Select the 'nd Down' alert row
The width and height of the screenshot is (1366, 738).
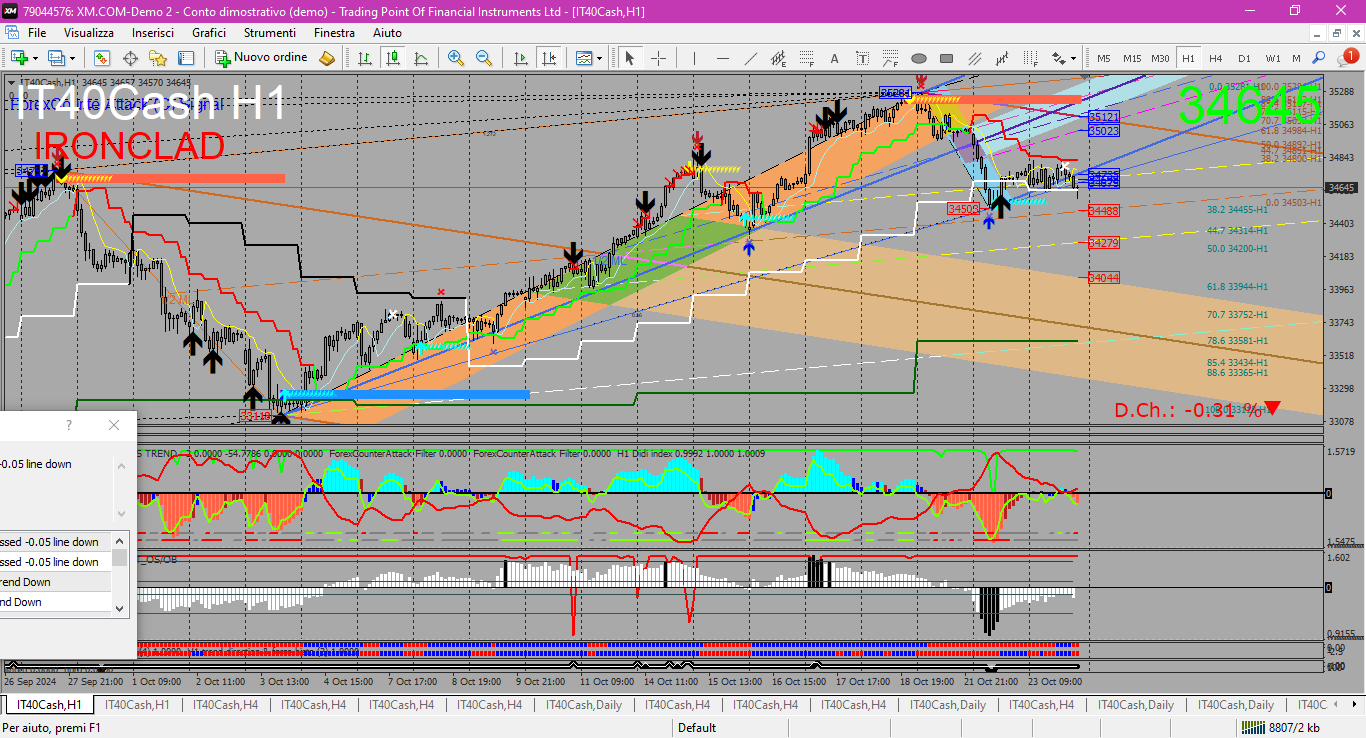(55, 602)
